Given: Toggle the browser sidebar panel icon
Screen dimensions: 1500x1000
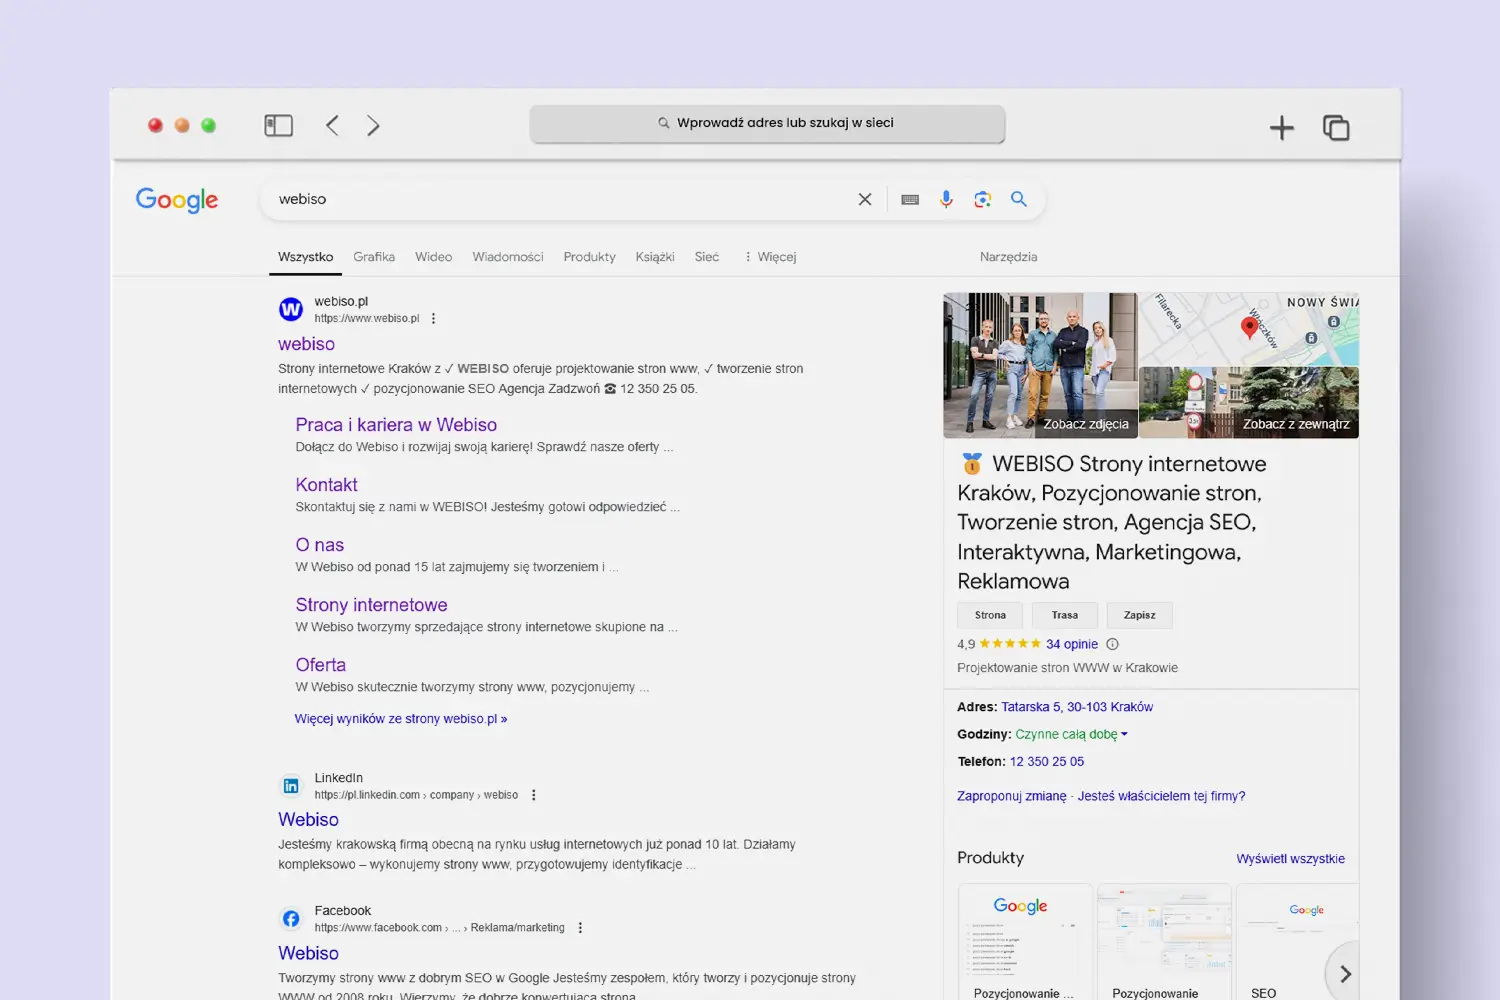Looking at the screenshot, I should tap(278, 125).
